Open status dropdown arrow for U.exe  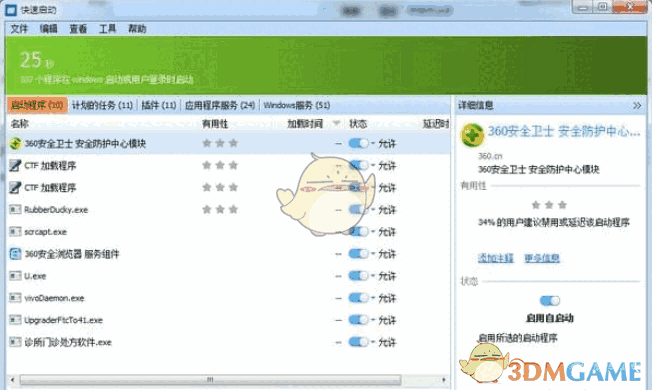373,276
